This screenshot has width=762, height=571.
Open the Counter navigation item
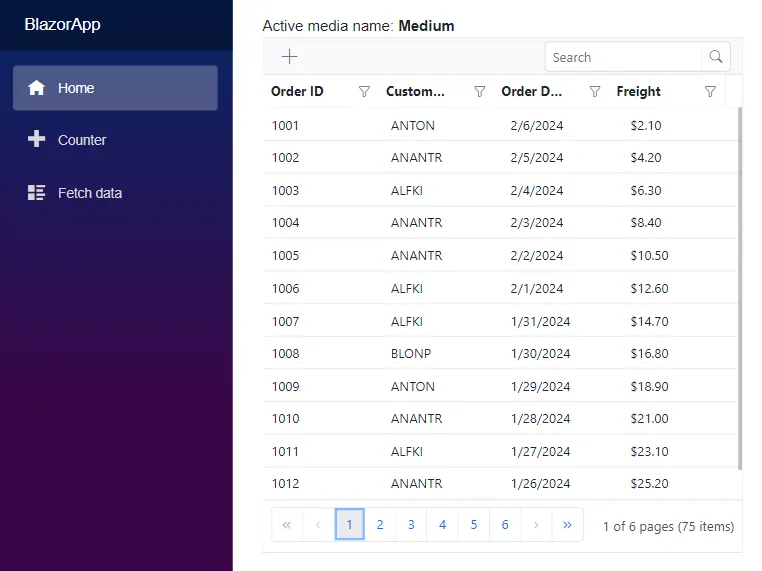coord(115,140)
